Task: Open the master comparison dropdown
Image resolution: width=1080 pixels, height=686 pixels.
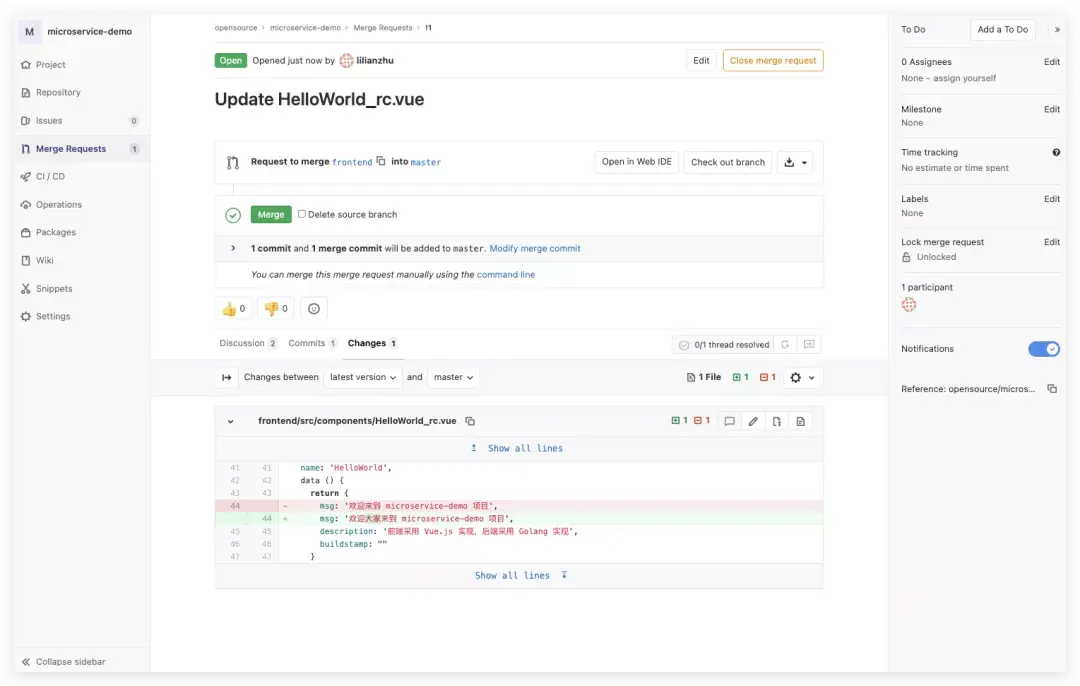Action: (452, 377)
